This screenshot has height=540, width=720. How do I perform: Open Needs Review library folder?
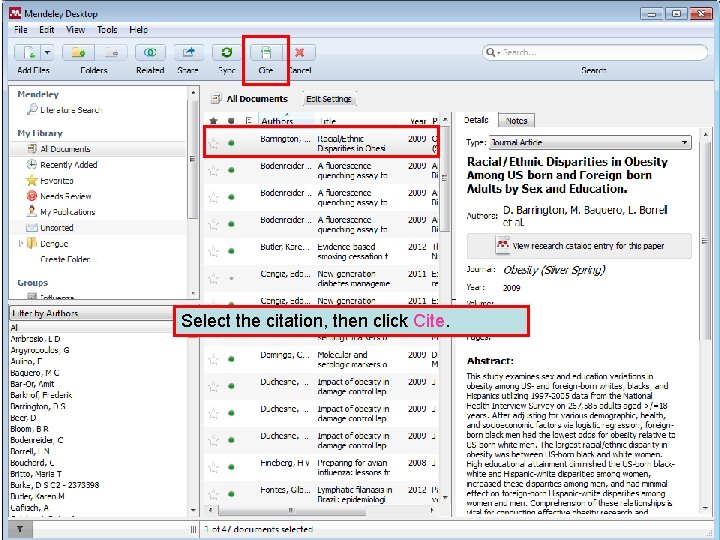[59, 196]
